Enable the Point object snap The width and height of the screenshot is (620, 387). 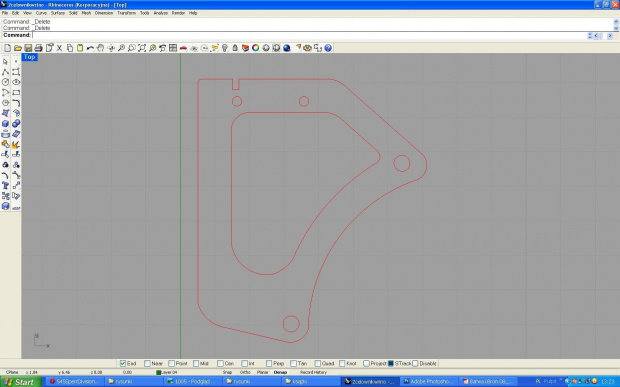click(x=171, y=363)
